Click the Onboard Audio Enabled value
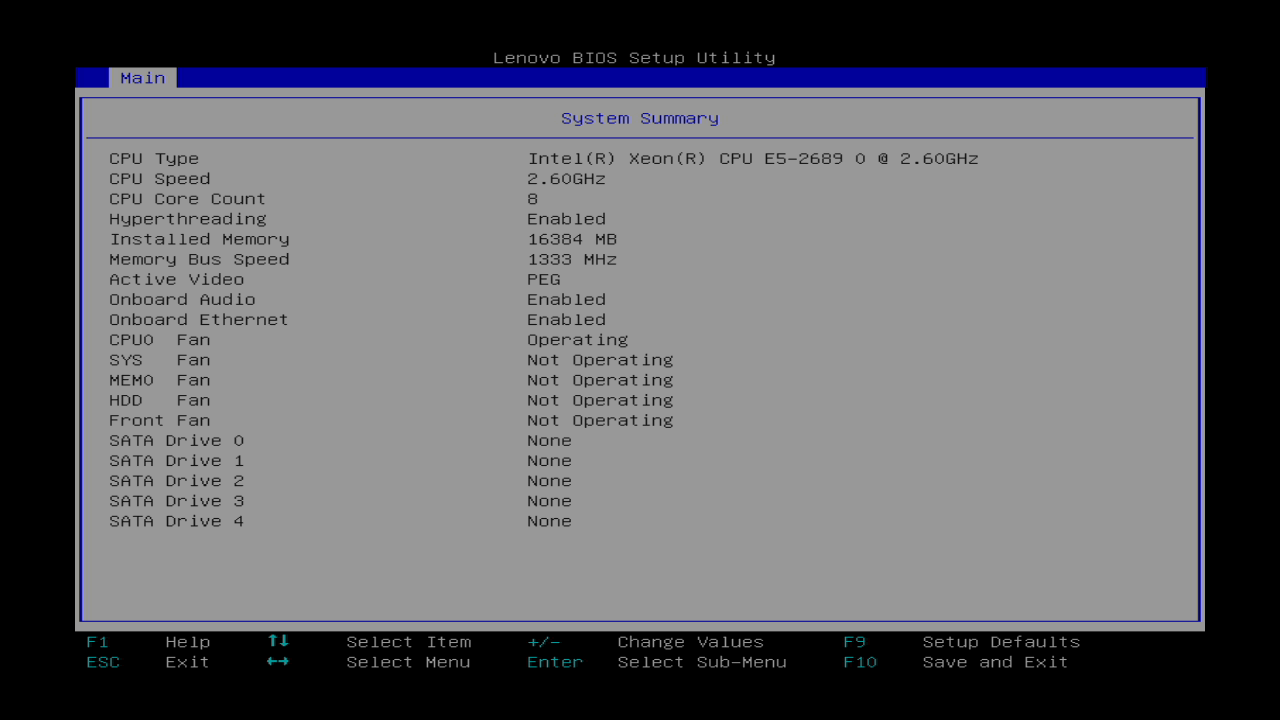Screen dimensions: 1280x720 pyautogui.click(x=566, y=299)
